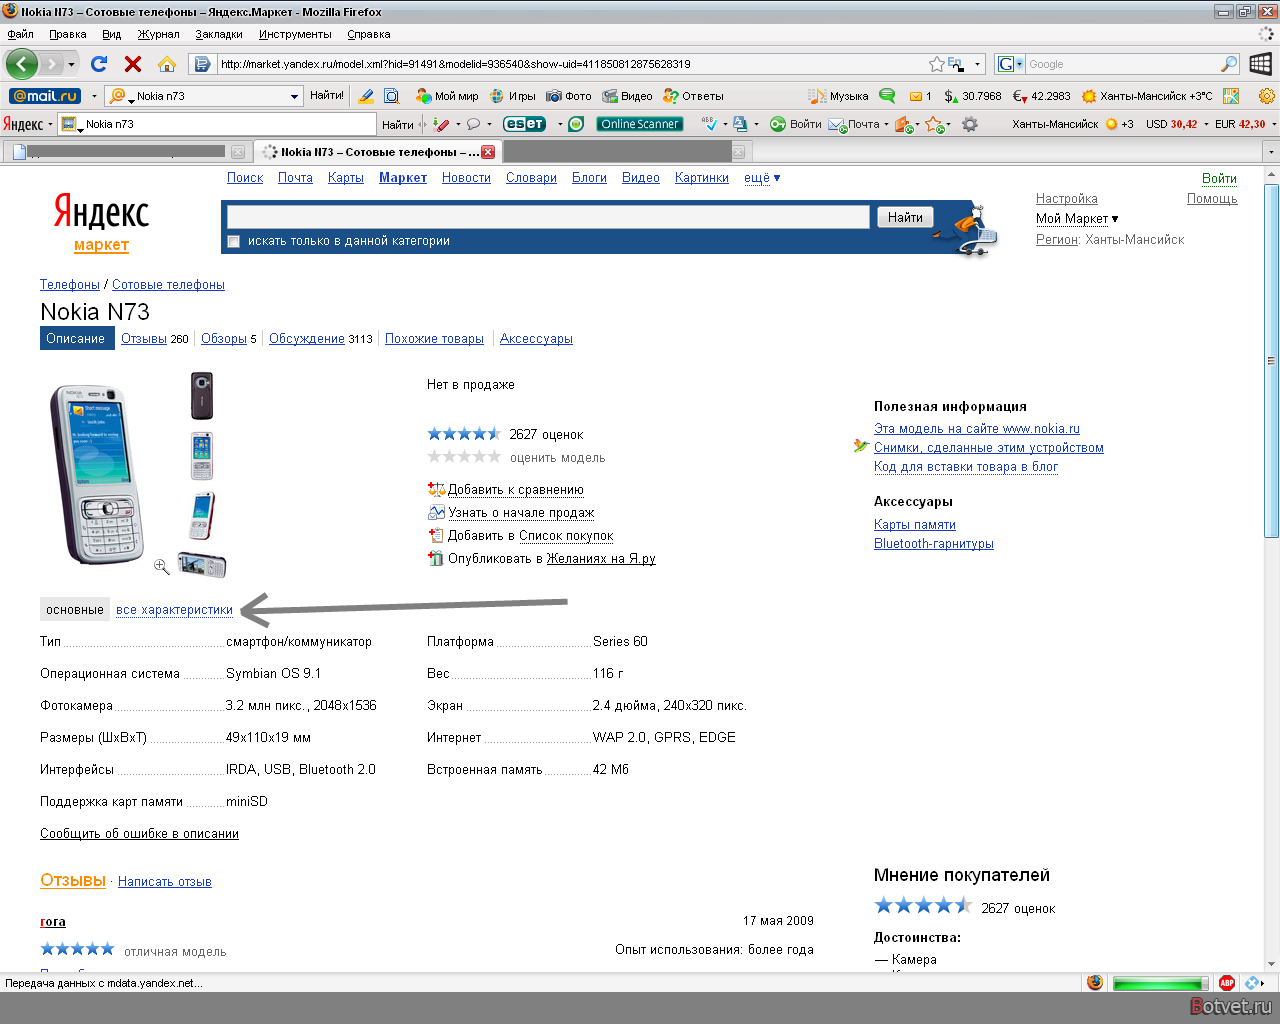Screen dimensions: 1280x1024
Task: Click the Yandex Market search input field
Action: (548, 217)
